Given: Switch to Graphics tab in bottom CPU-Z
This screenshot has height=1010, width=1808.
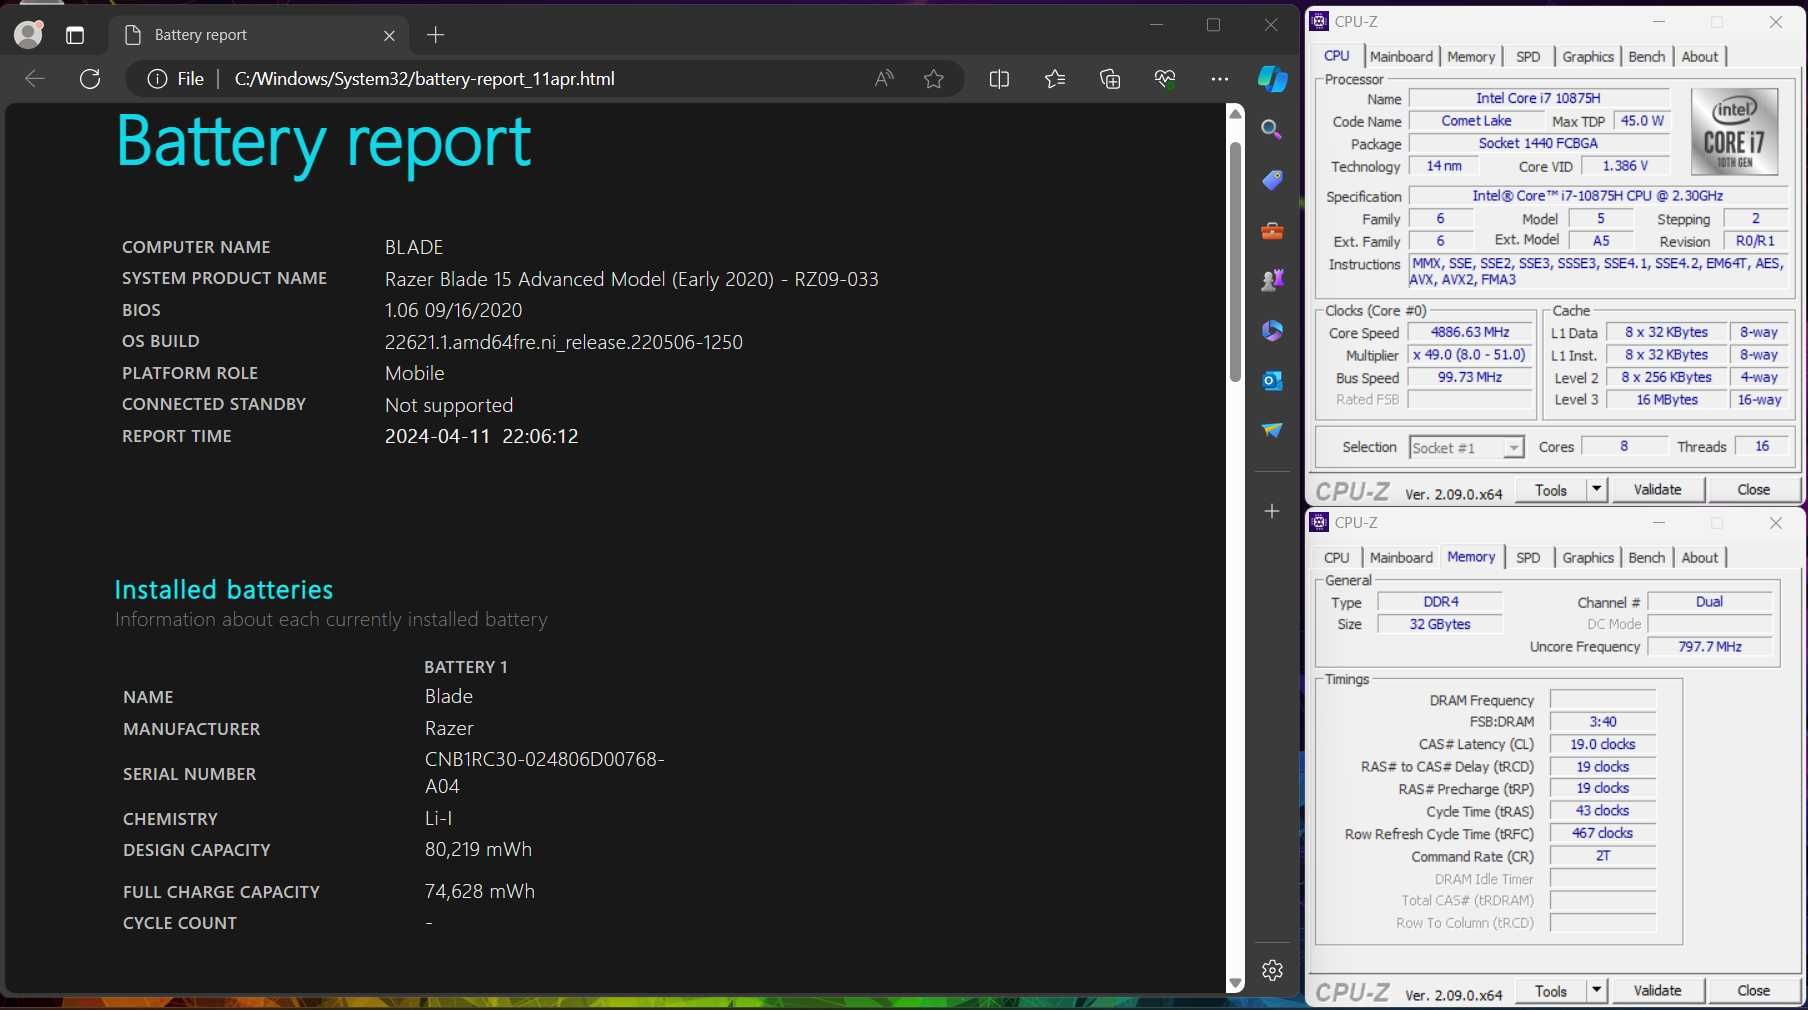Looking at the screenshot, I should 1588,558.
